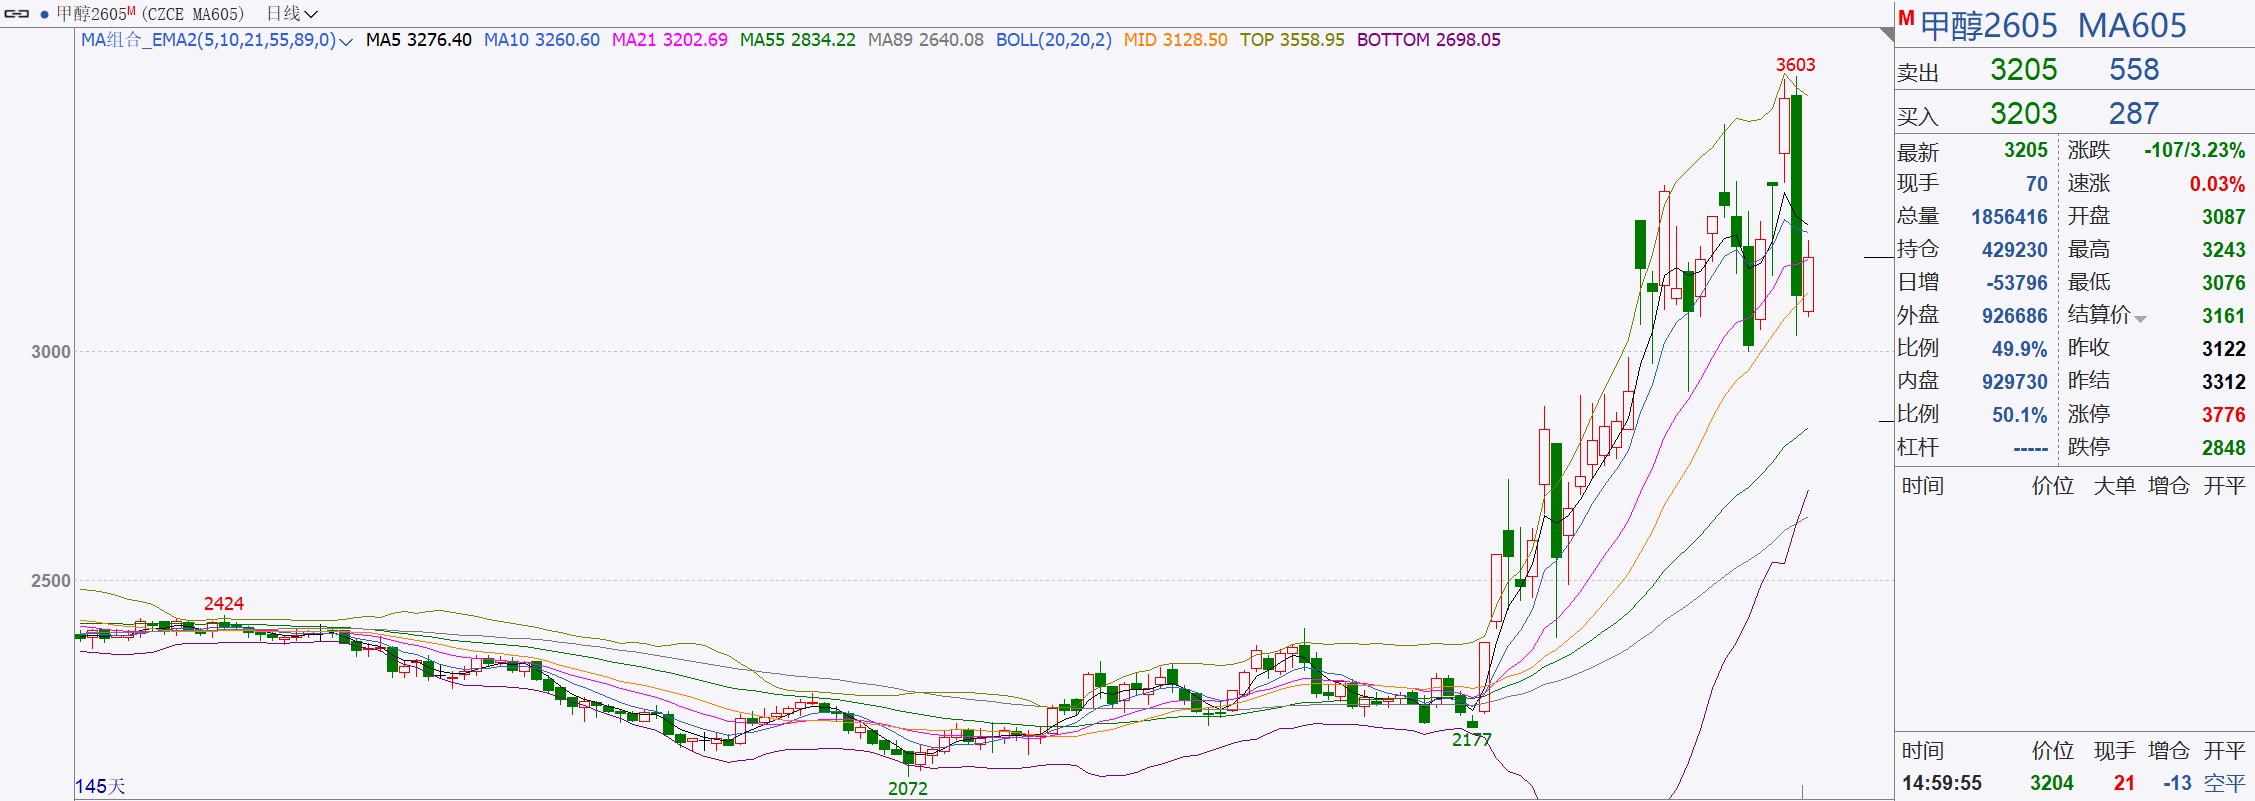Image resolution: width=2255 pixels, height=801 pixels.
Task: Click the gray corner triangle at chart's top-right
Action: (x=1886, y=35)
